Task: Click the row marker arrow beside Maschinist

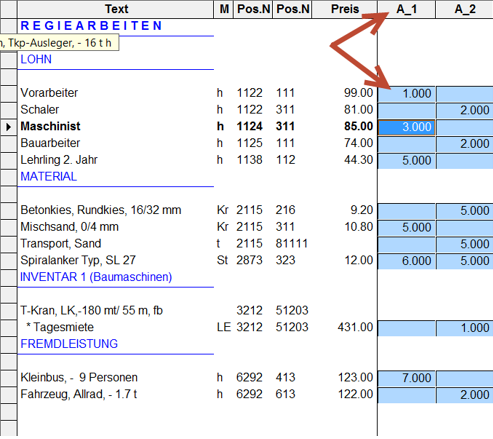Action: [9, 127]
